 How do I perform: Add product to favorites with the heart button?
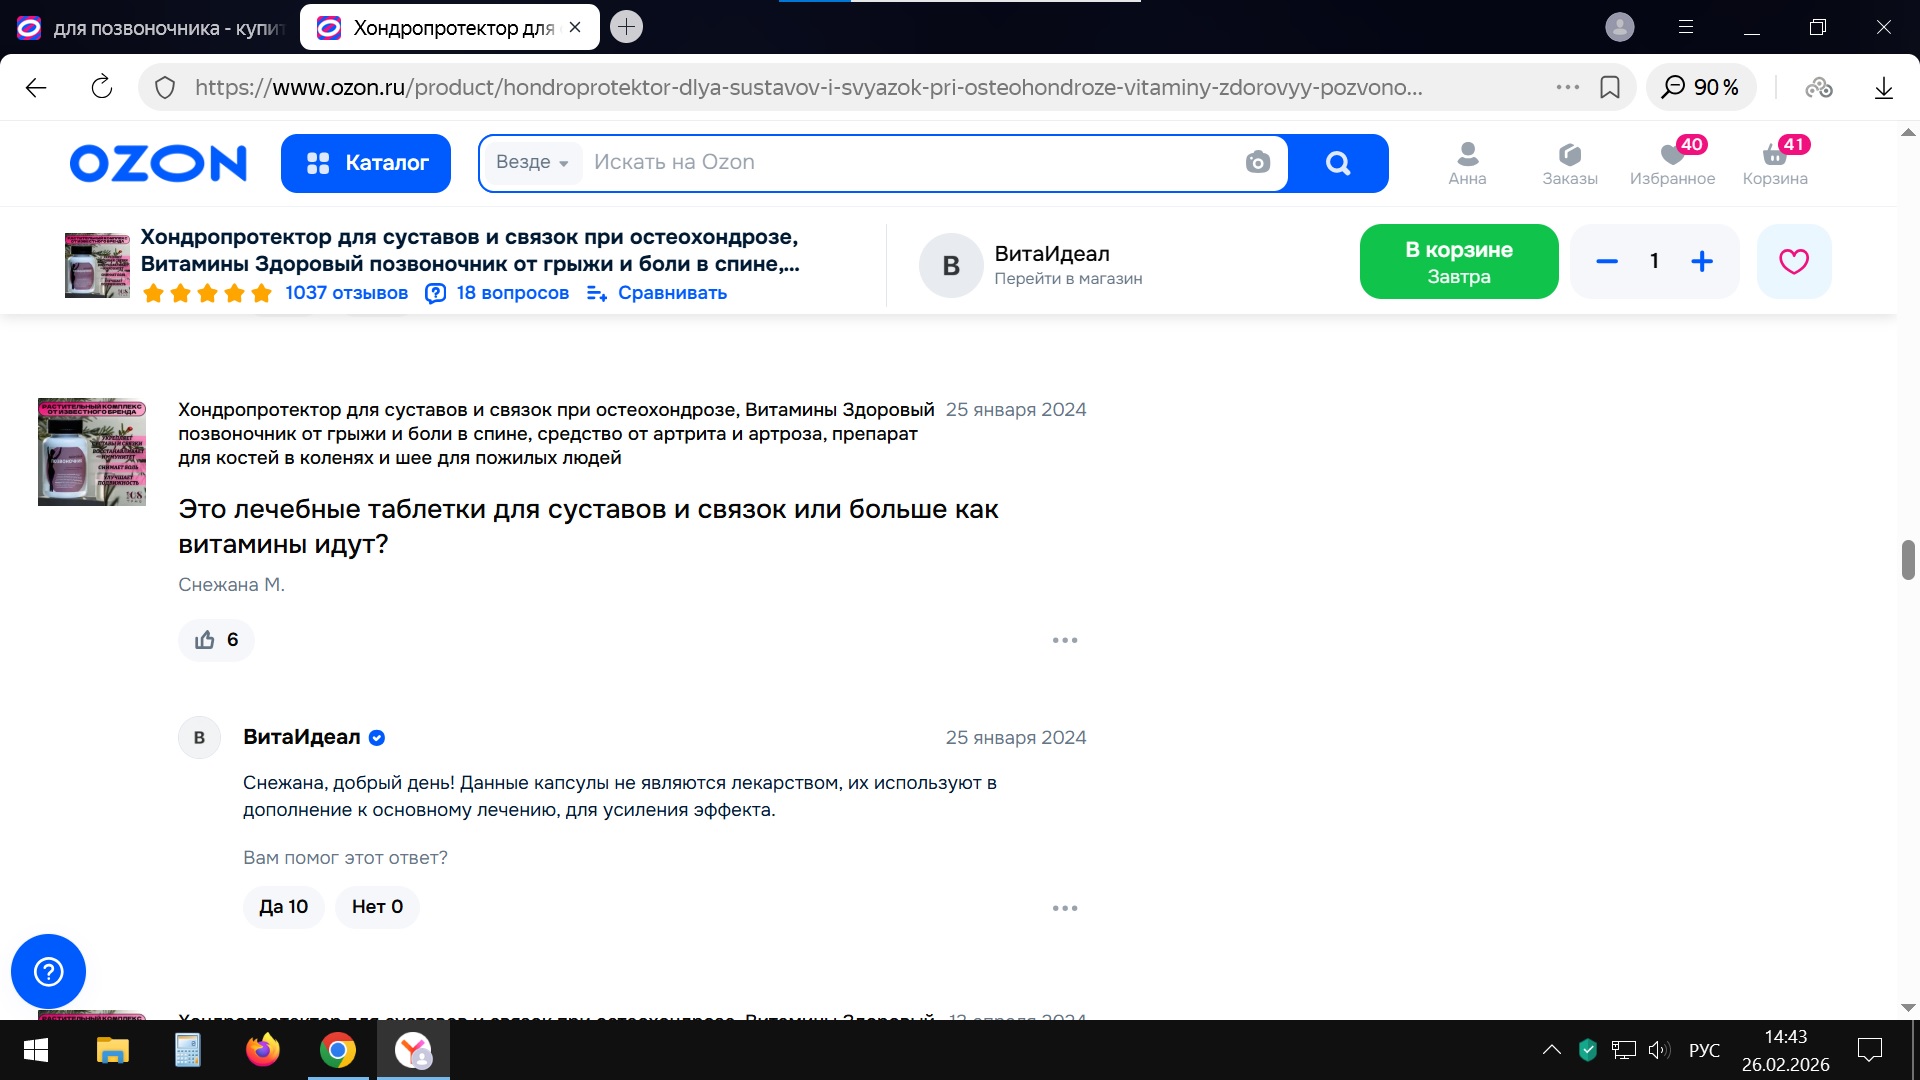click(x=1793, y=261)
